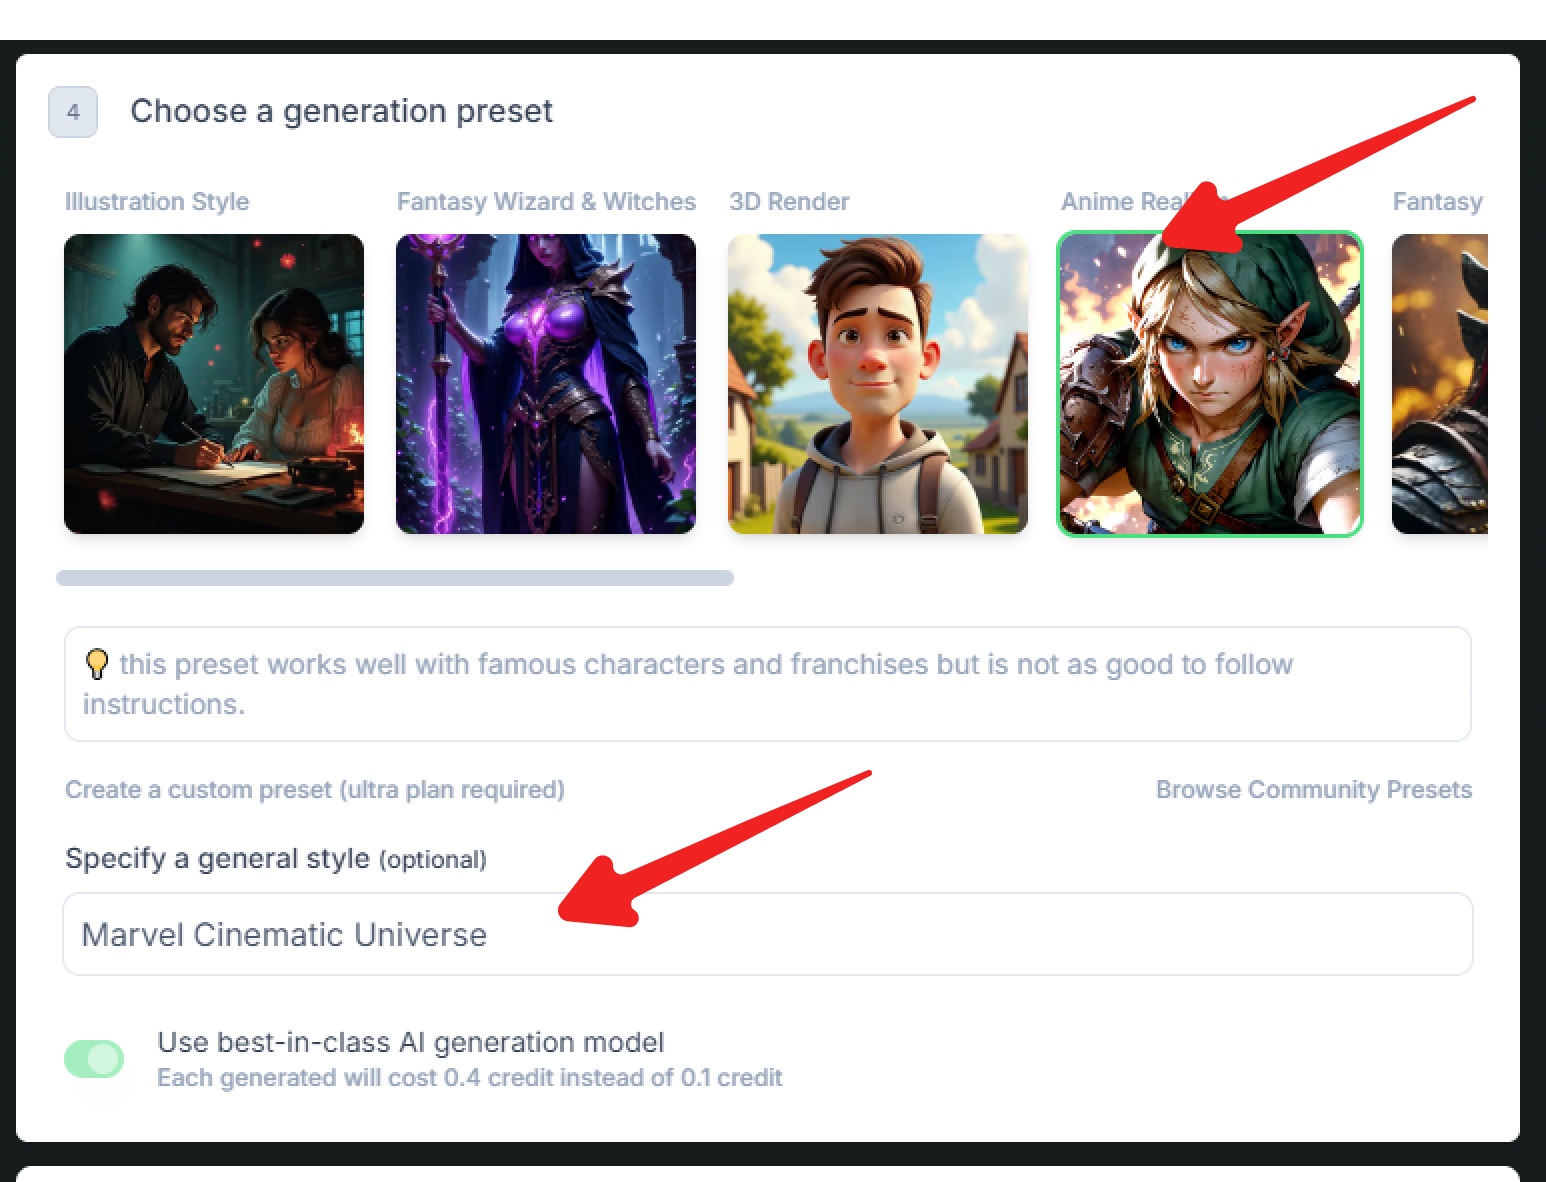Screen dimensions: 1546x1182
Task: Click the "Choose a generation preset" heading
Action: tap(341, 111)
